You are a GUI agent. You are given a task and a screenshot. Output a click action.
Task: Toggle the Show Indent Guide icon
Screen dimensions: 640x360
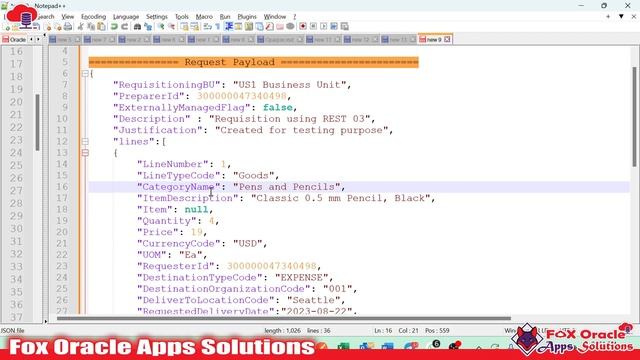pos(229,27)
